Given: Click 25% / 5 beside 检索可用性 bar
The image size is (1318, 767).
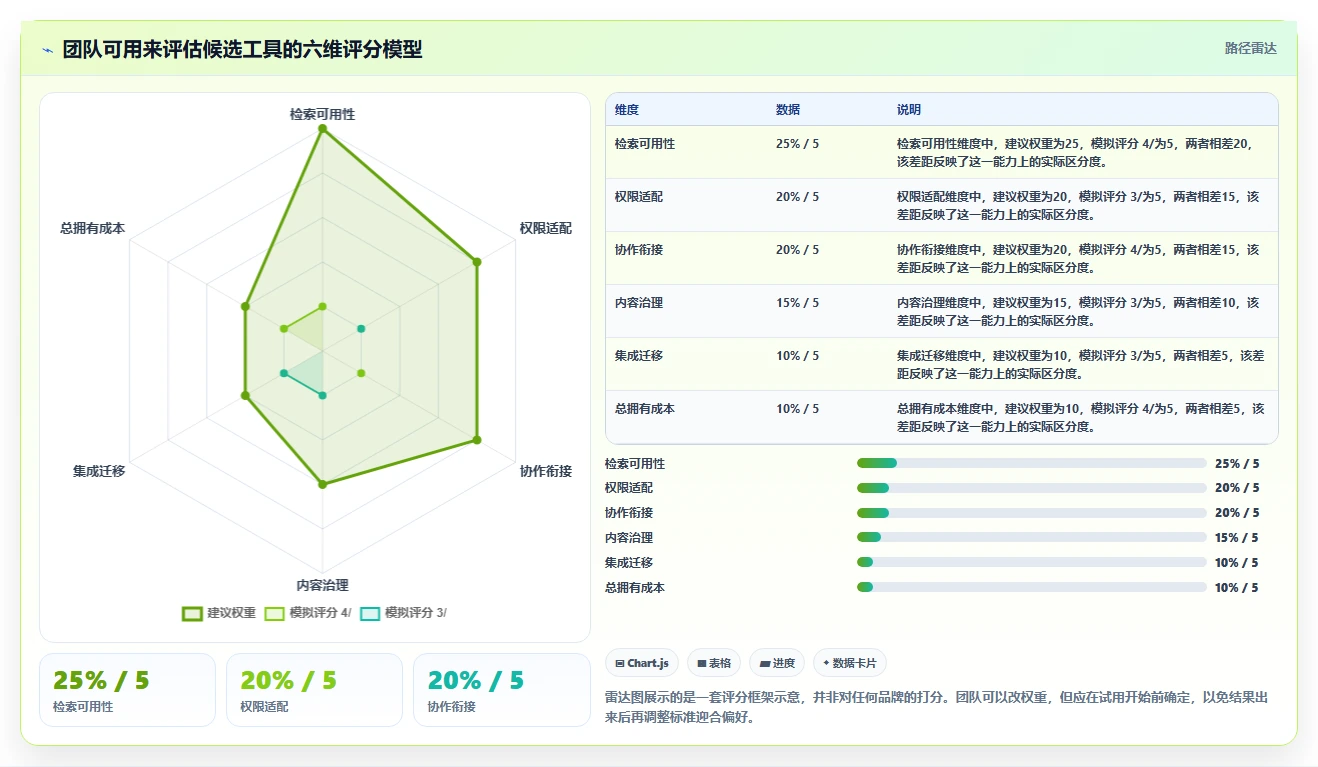Looking at the screenshot, I should pyautogui.click(x=1237, y=464).
